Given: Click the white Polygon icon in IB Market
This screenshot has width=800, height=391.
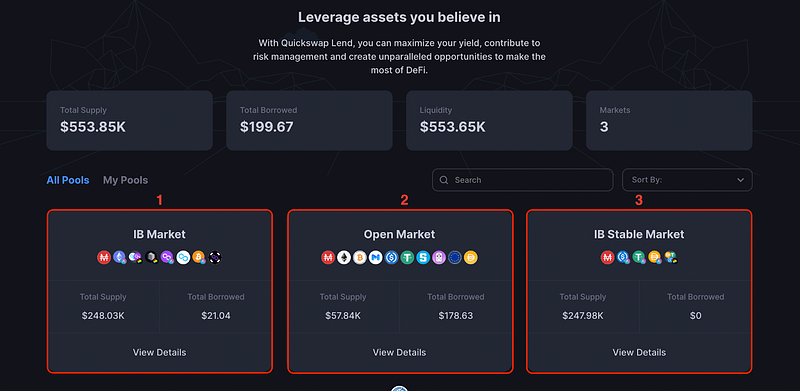Looking at the screenshot, I should tap(183, 257).
